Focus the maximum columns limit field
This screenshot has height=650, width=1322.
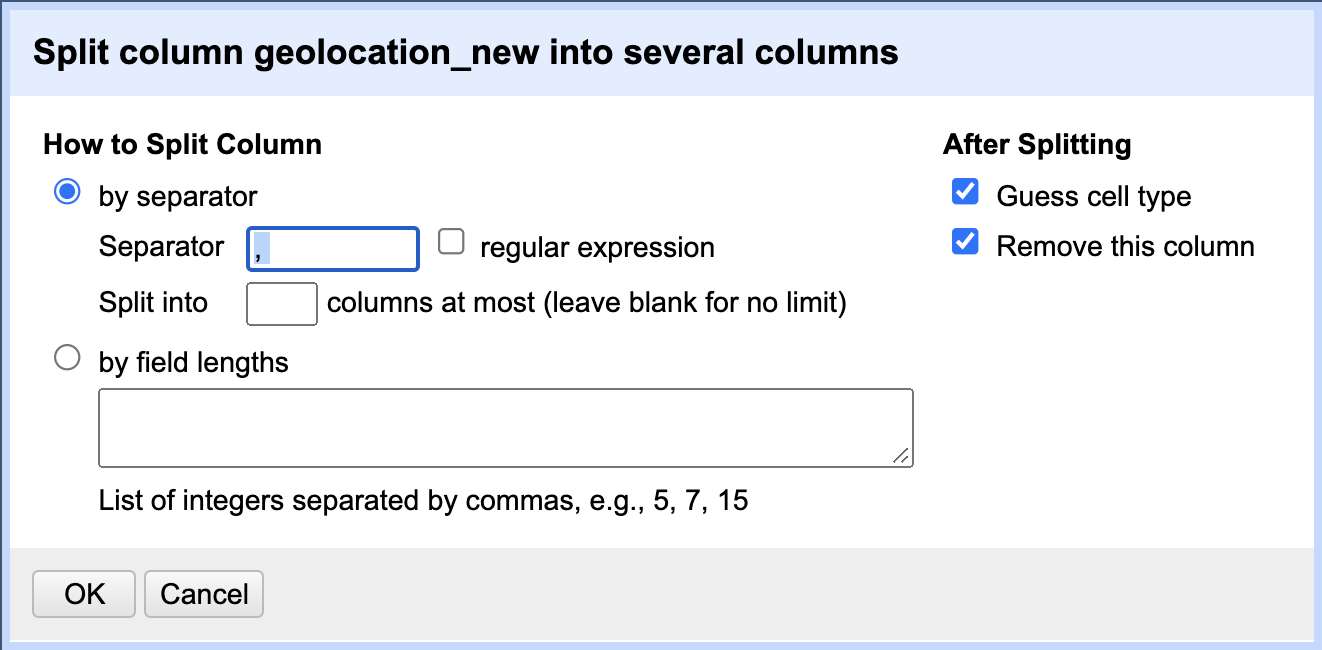pos(281,302)
